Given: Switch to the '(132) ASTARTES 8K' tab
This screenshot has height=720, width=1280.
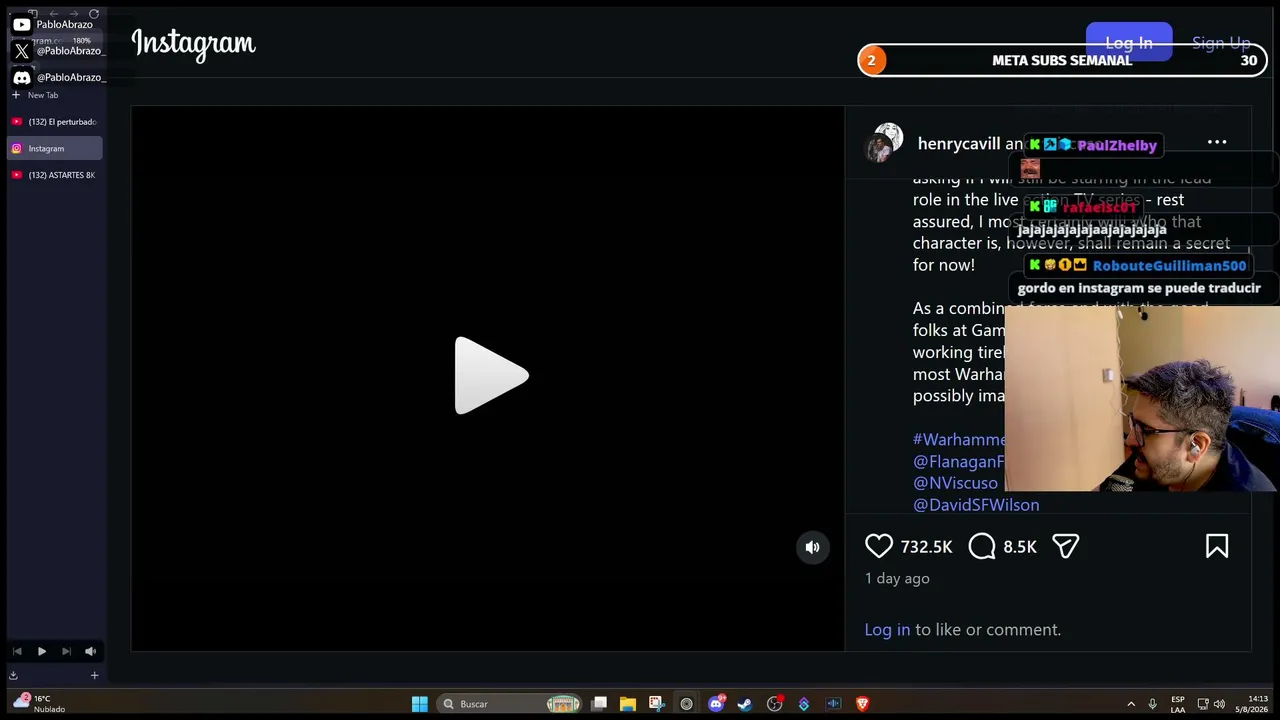Looking at the screenshot, I should pyautogui.click(x=55, y=175).
